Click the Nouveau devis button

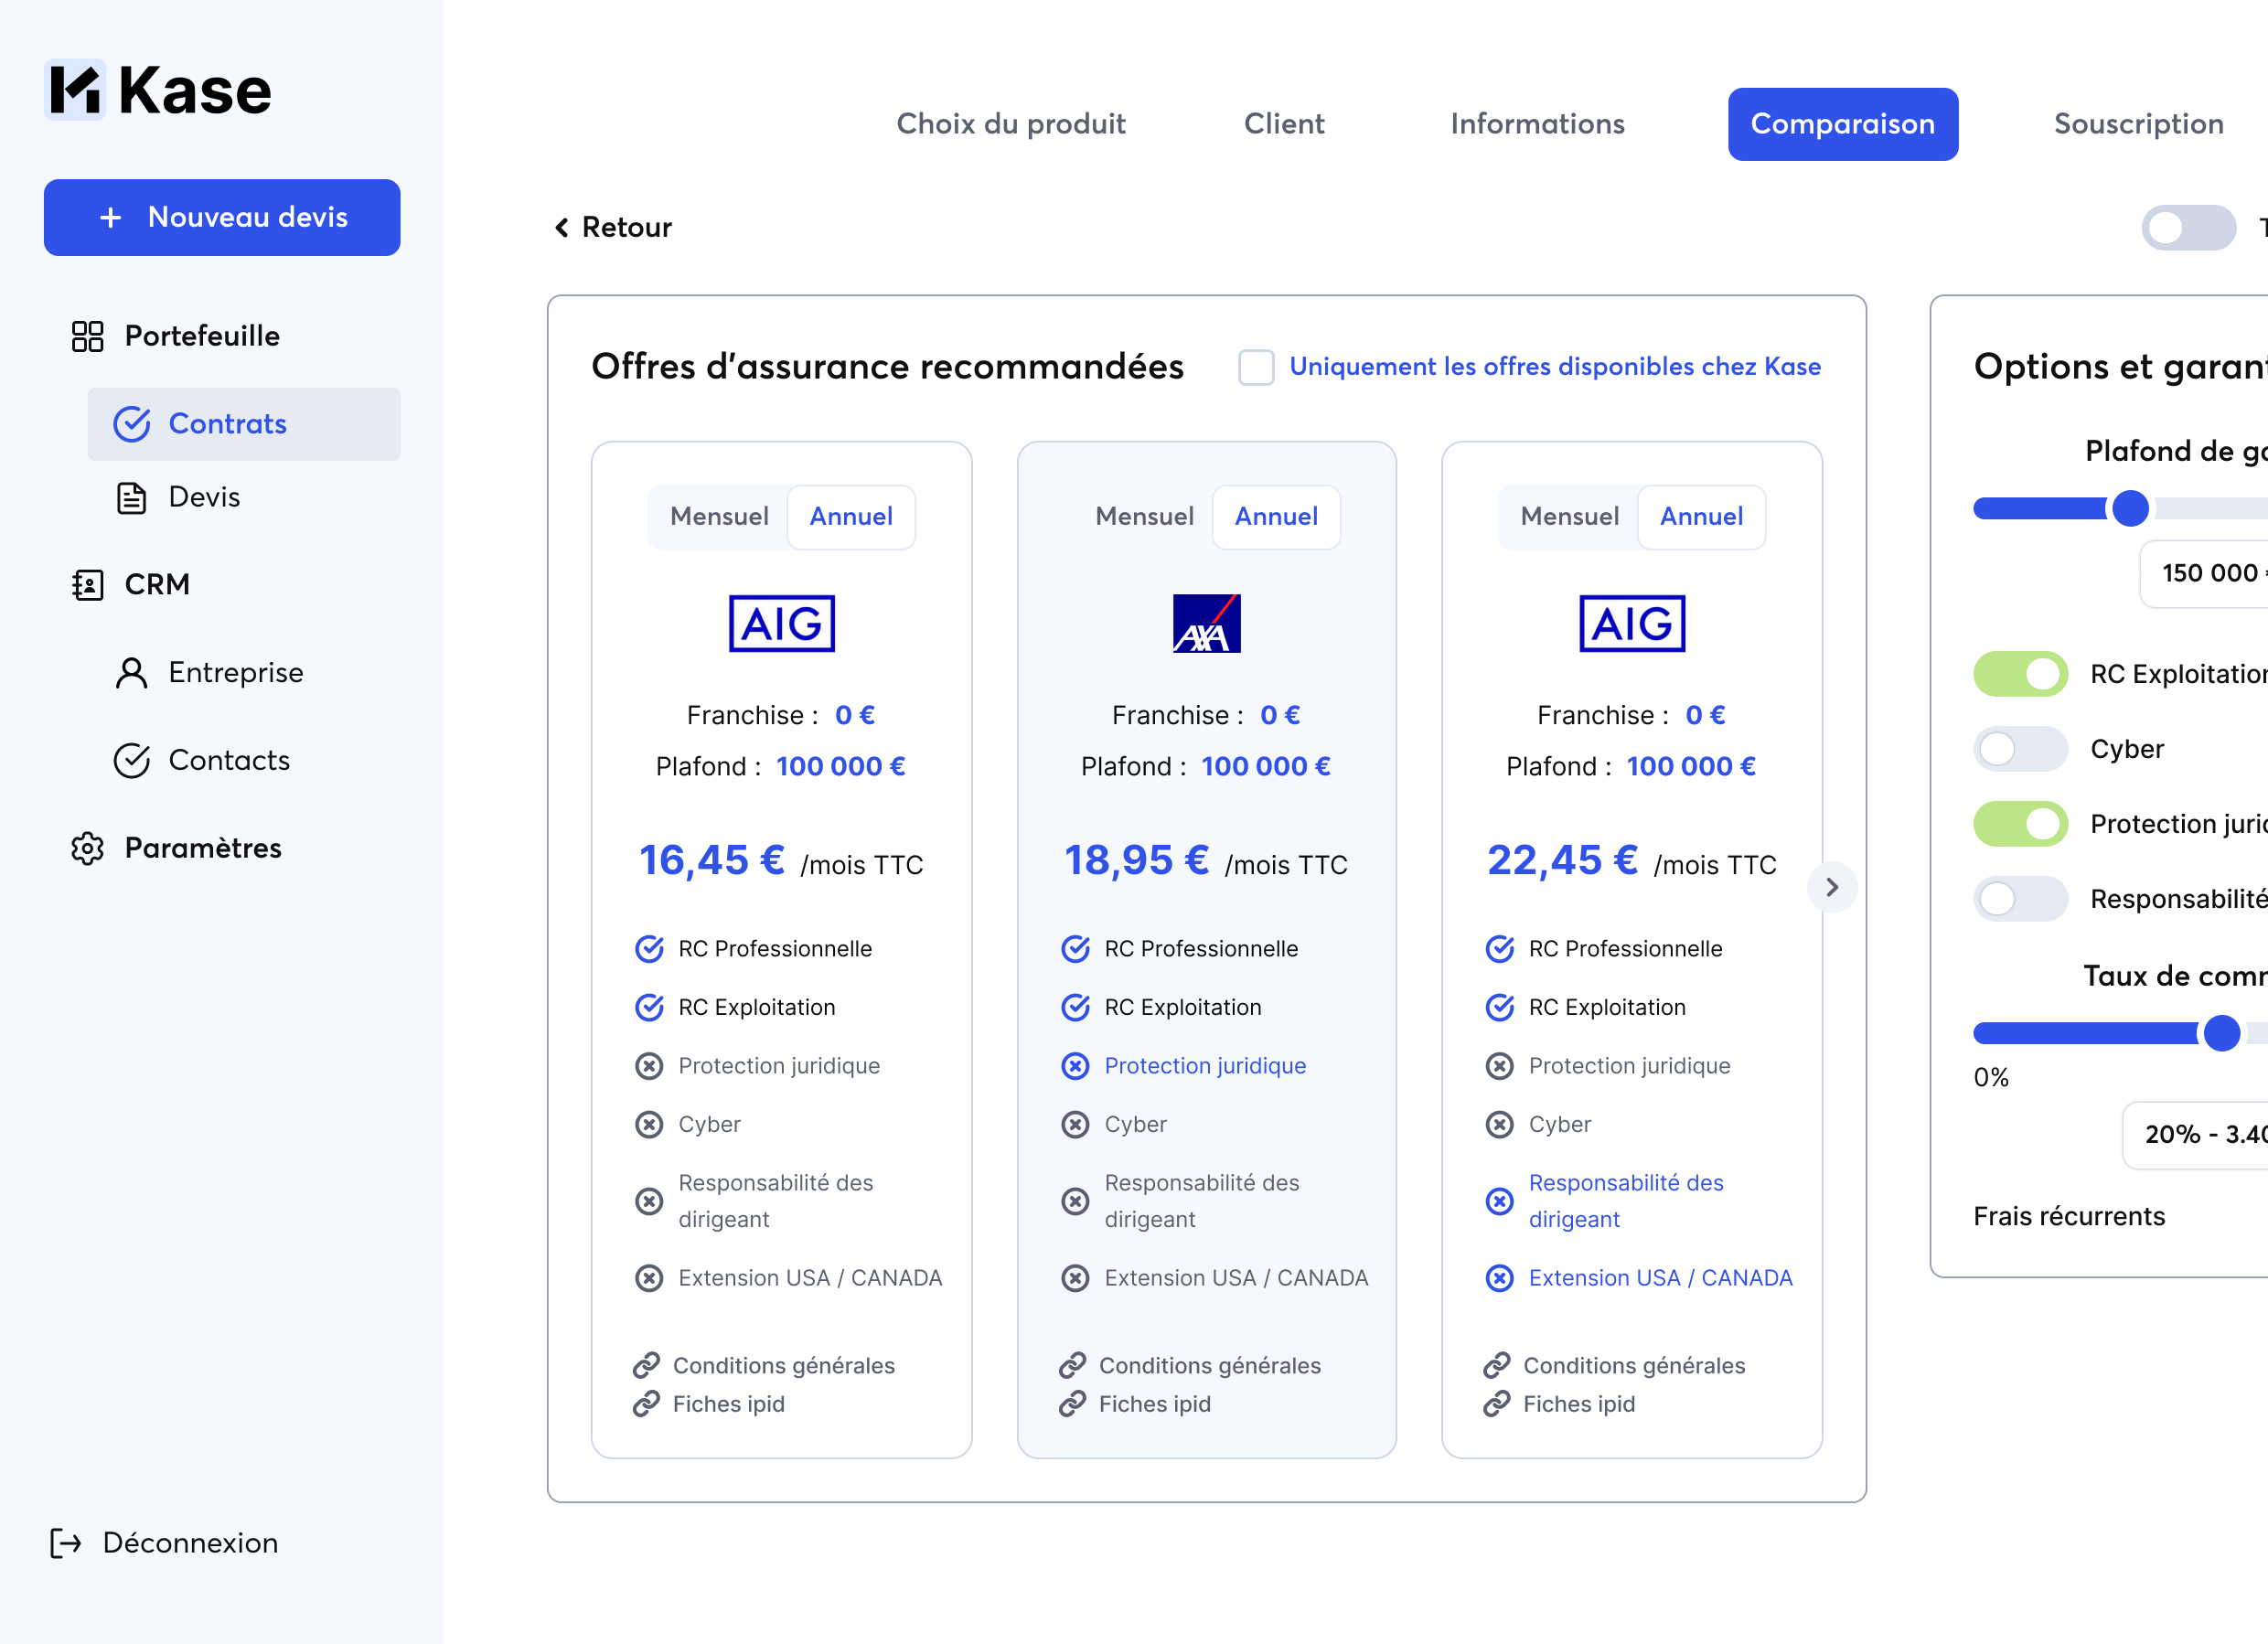pos(222,217)
